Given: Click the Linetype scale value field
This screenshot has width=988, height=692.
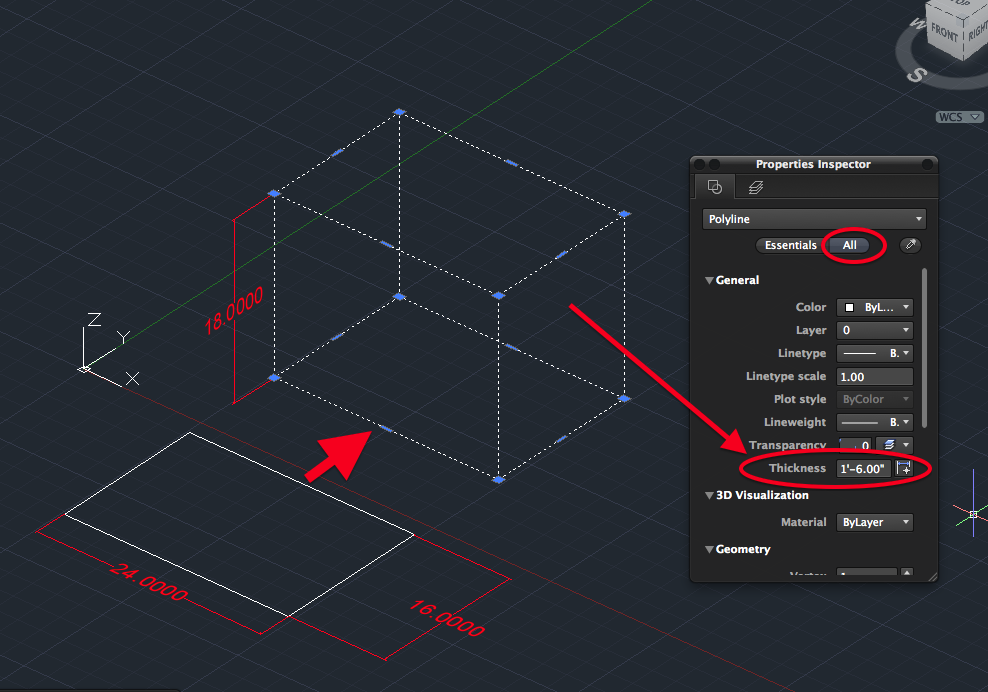Looking at the screenshot, I should coord(874,376).
